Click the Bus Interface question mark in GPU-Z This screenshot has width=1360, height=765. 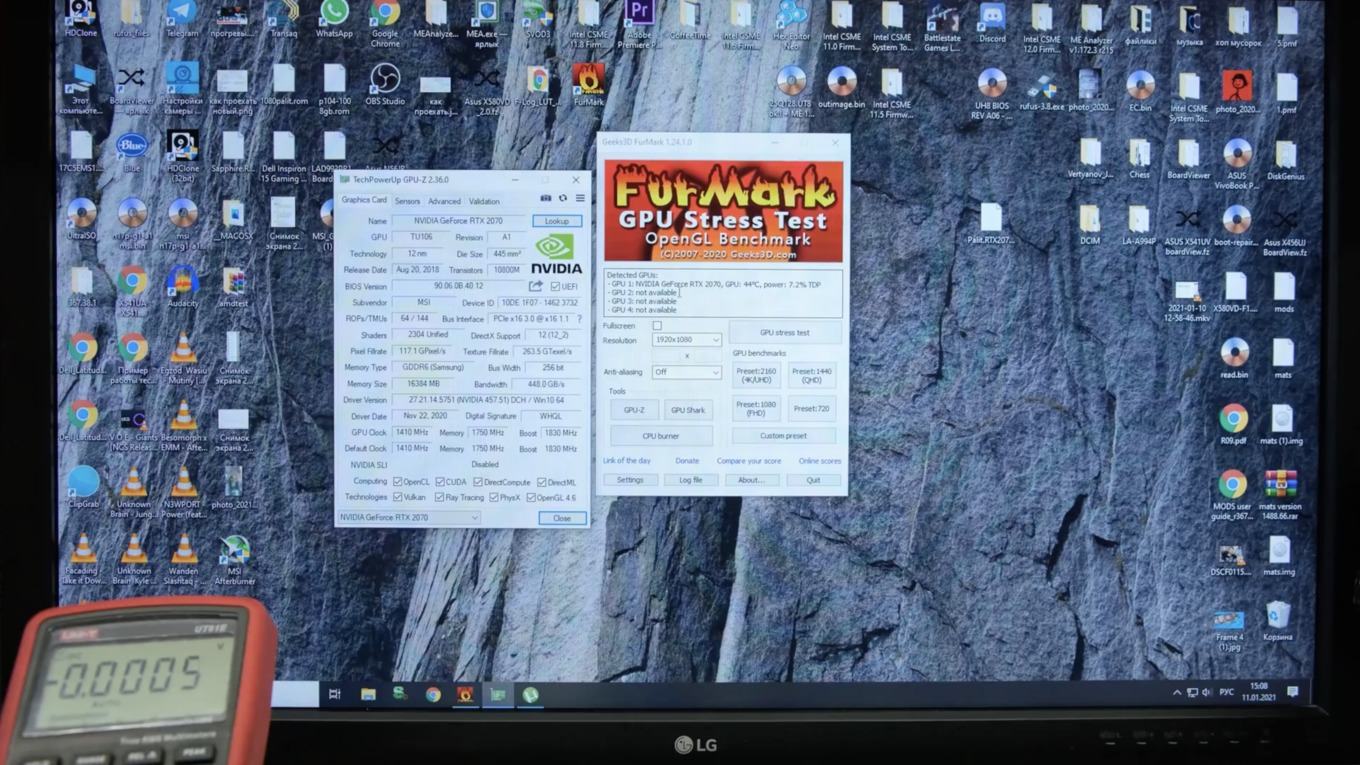tap(579, 319)
